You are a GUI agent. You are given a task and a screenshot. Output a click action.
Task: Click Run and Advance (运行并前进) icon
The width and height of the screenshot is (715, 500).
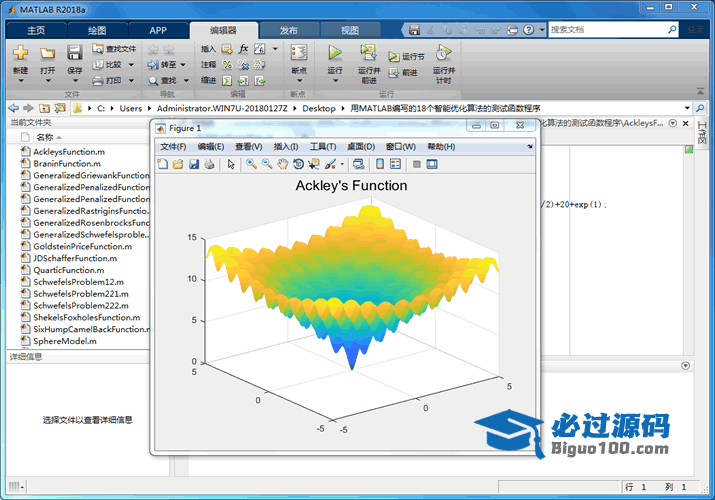(368, 52)
